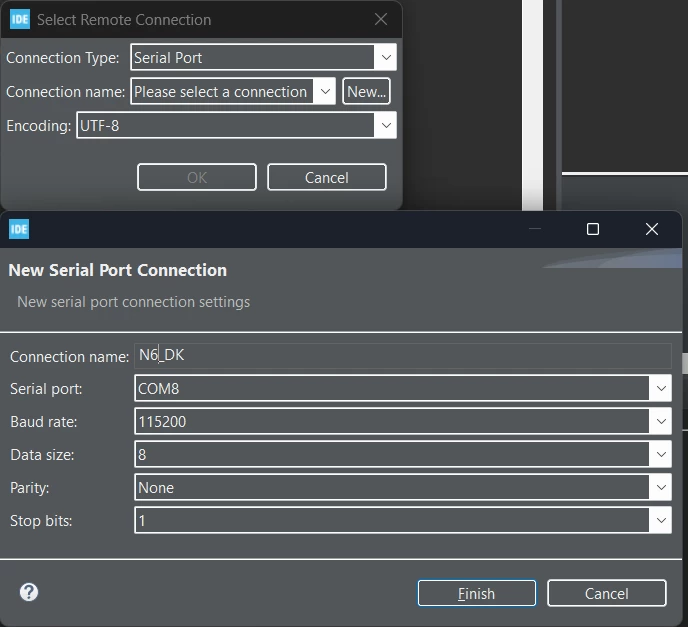
Task: Cancel the New Serial Port Connection dialog
Action: [x=606, y=593]
